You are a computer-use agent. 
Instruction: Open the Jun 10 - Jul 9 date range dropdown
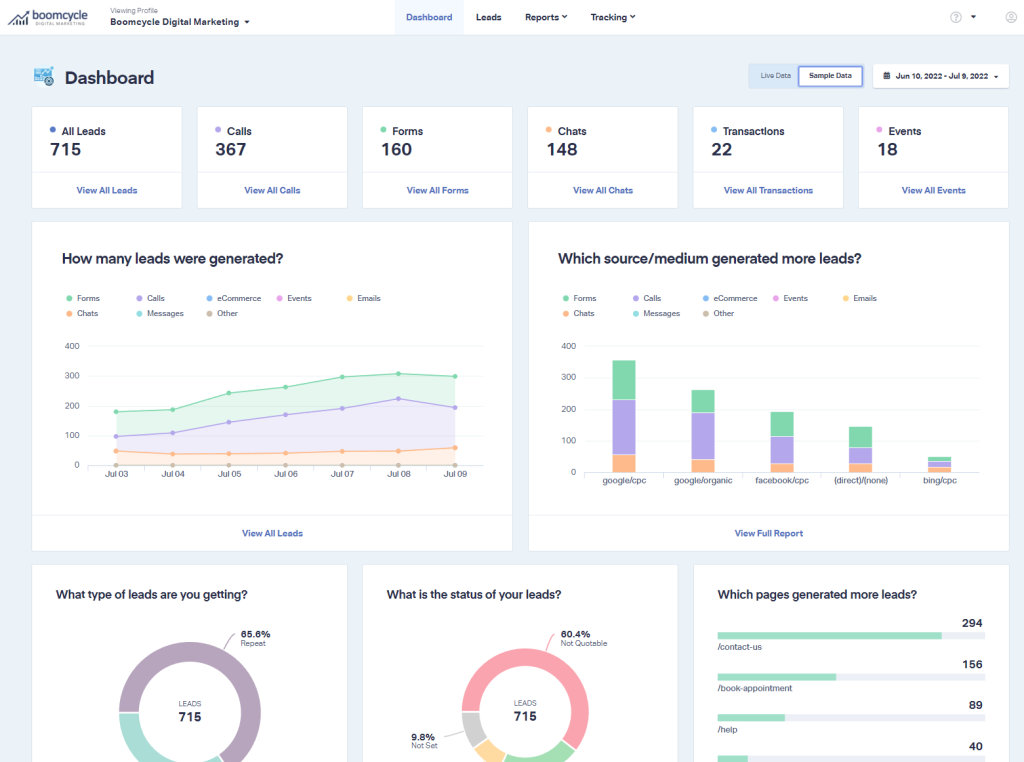tap(940, 76)
